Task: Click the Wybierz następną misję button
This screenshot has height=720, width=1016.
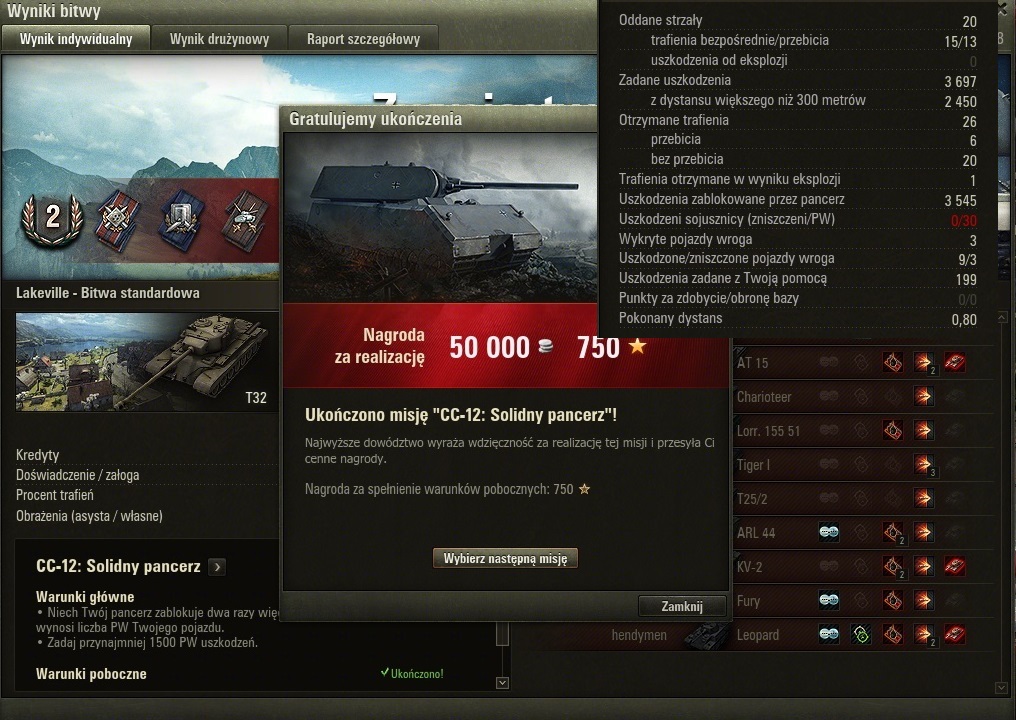Action: point(505,558)
